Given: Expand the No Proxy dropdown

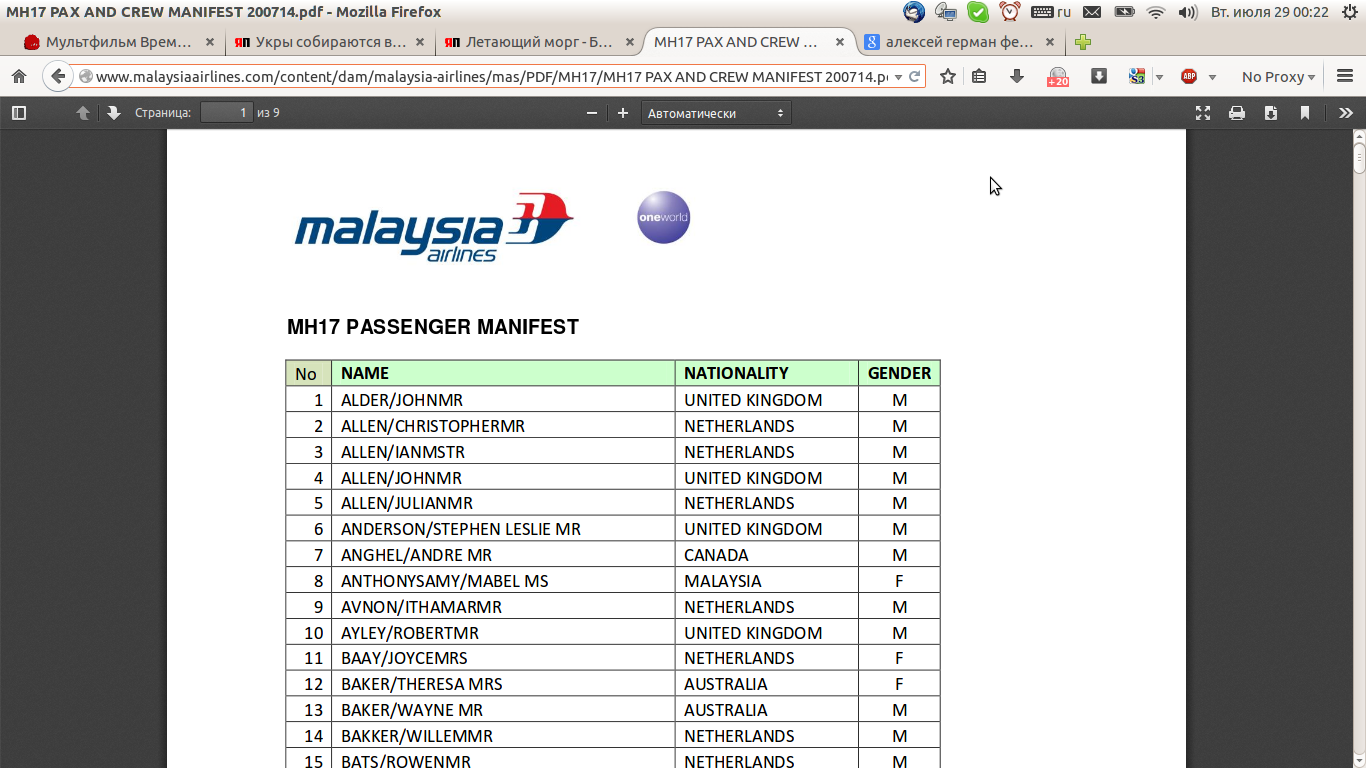Looking at the screenshot, I should pos(1278,77).
